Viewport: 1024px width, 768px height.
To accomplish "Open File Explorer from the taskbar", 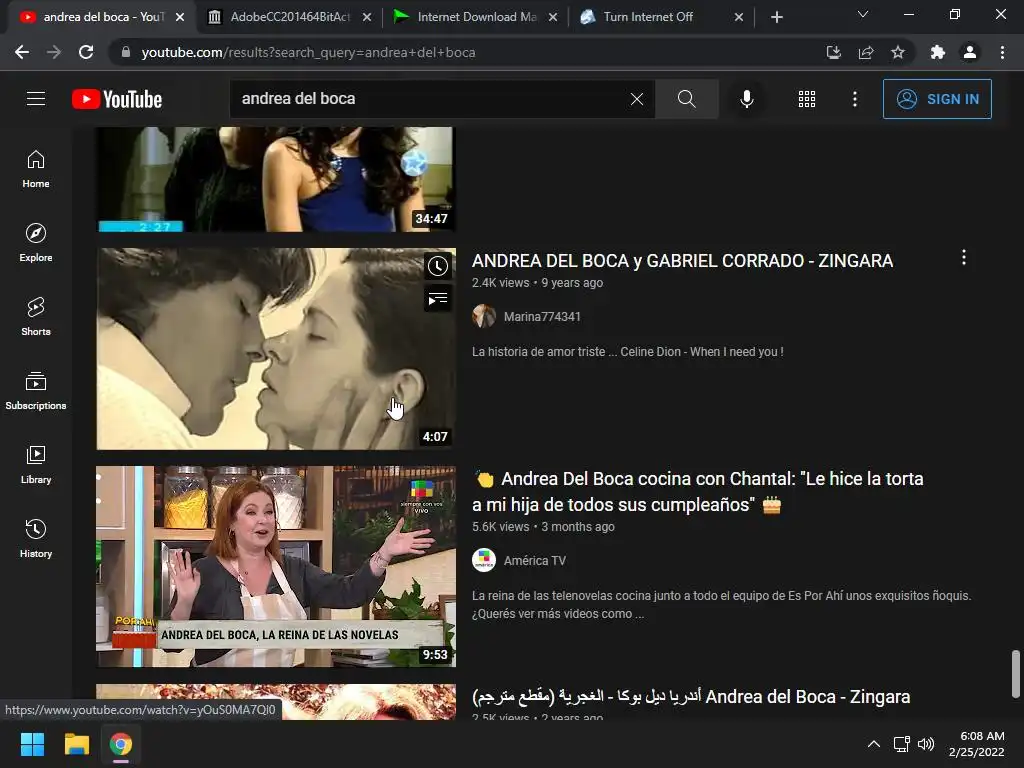I will (76, 744).
